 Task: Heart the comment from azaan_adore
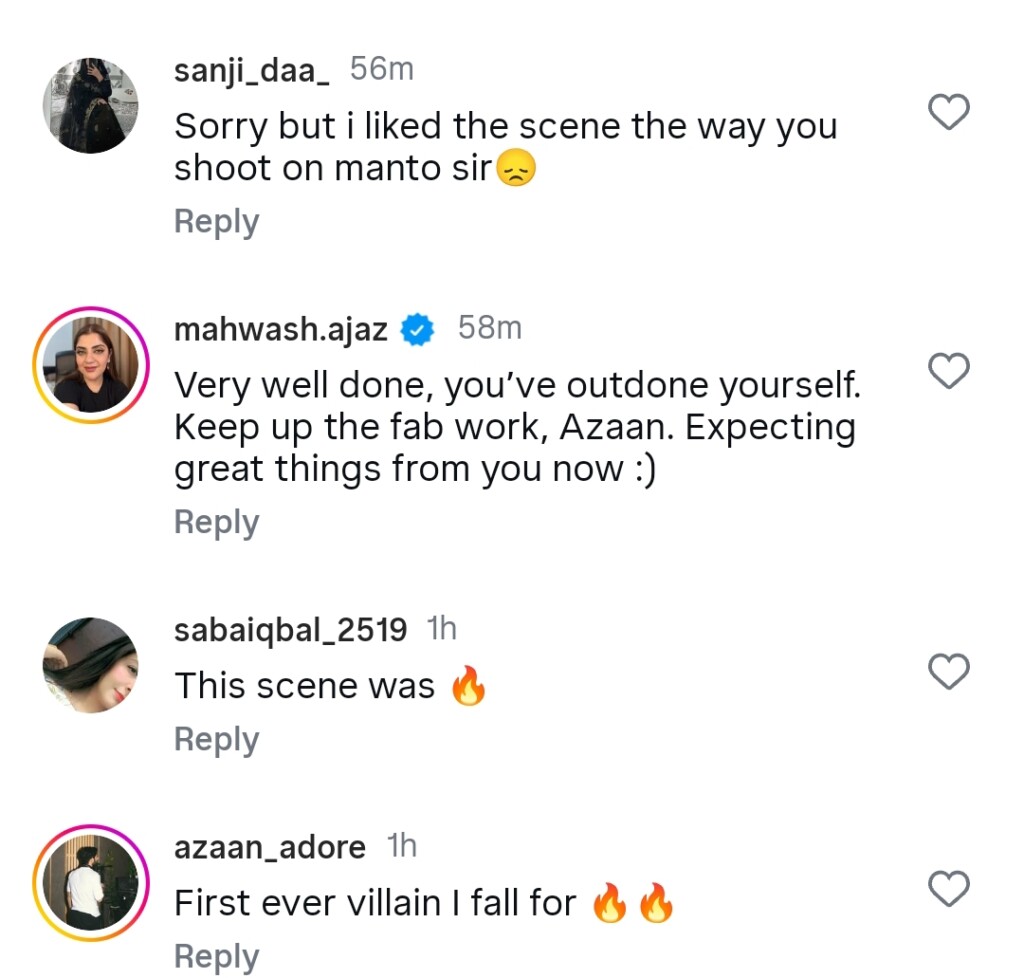click(949, 887)
